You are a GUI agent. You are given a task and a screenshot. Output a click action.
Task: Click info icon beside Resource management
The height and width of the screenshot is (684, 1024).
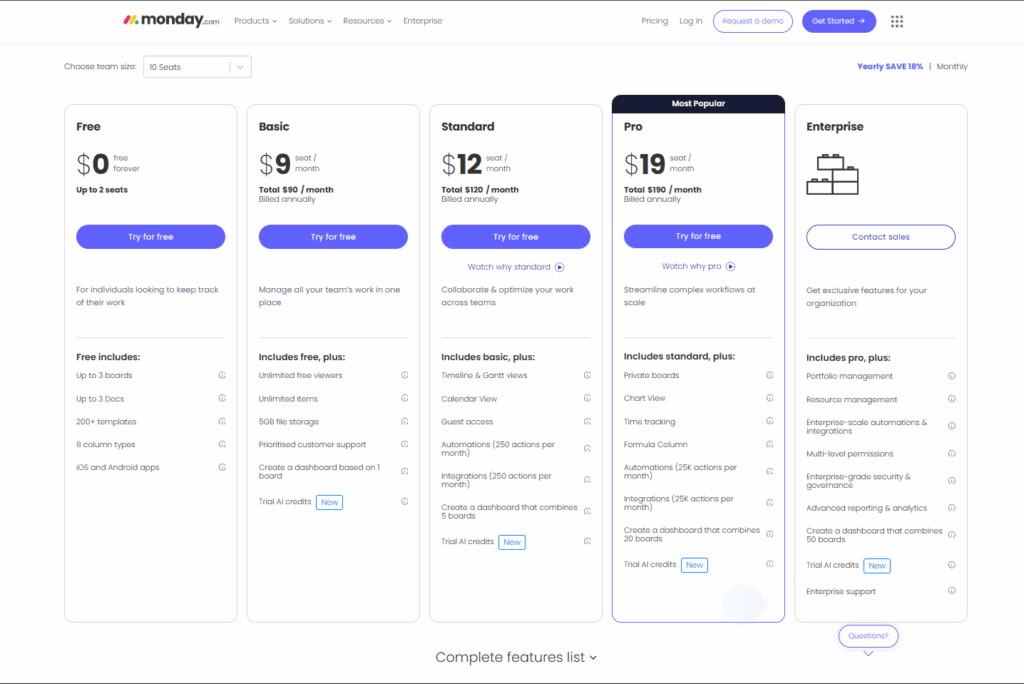[x=952, y=399]
